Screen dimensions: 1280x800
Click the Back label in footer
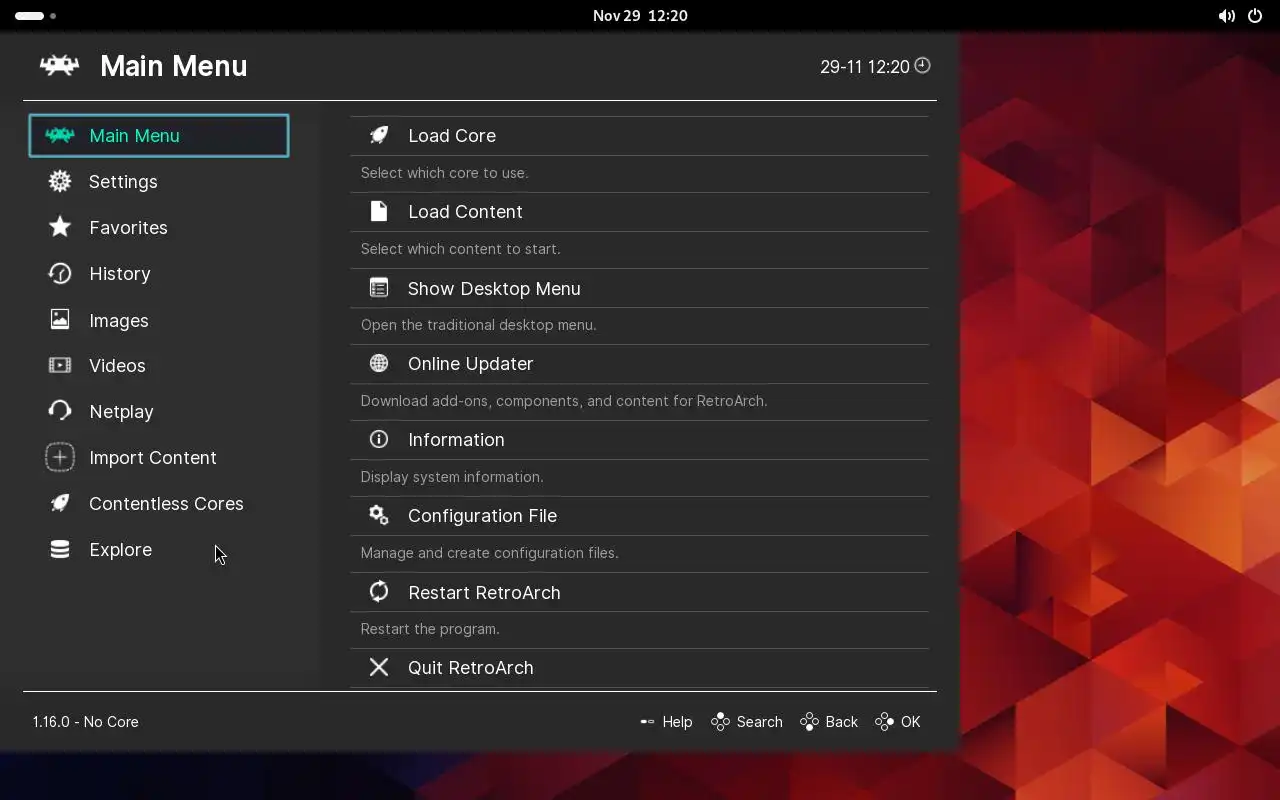(x=841, y=722)
